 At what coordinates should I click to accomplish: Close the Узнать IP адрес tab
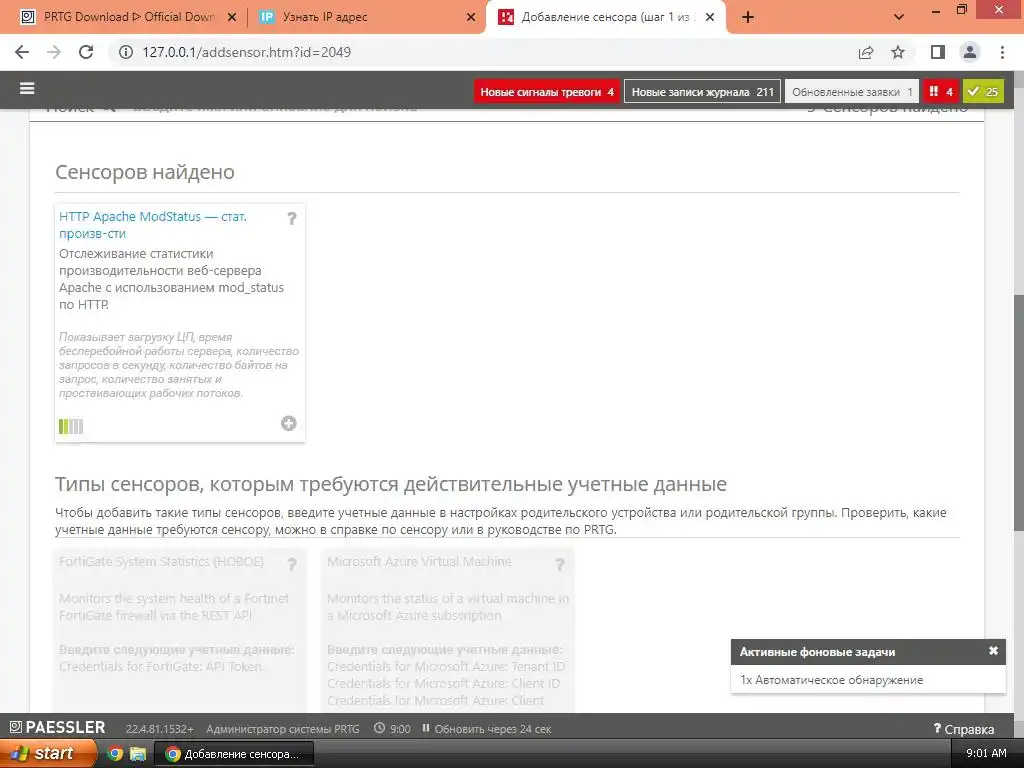tap(471, 18)
